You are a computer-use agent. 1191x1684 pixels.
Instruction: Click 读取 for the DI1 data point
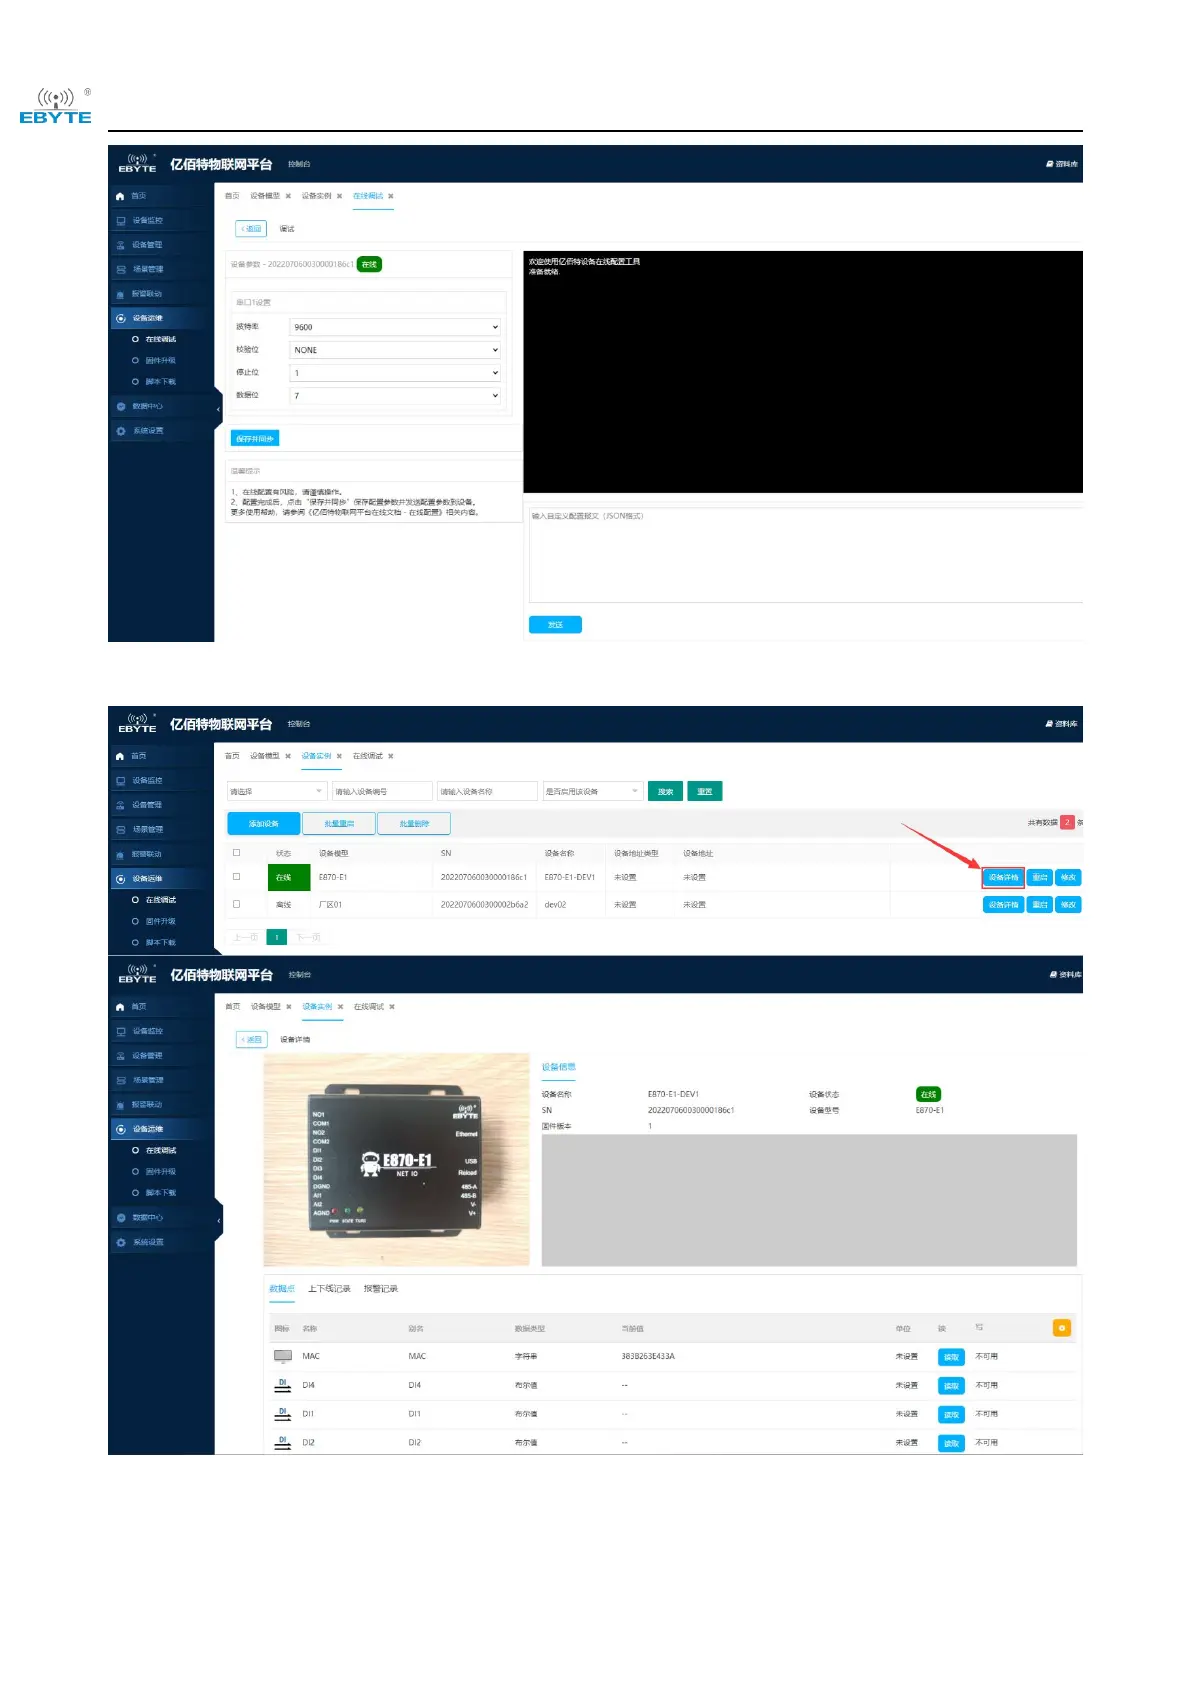(x=951, y=1415)
